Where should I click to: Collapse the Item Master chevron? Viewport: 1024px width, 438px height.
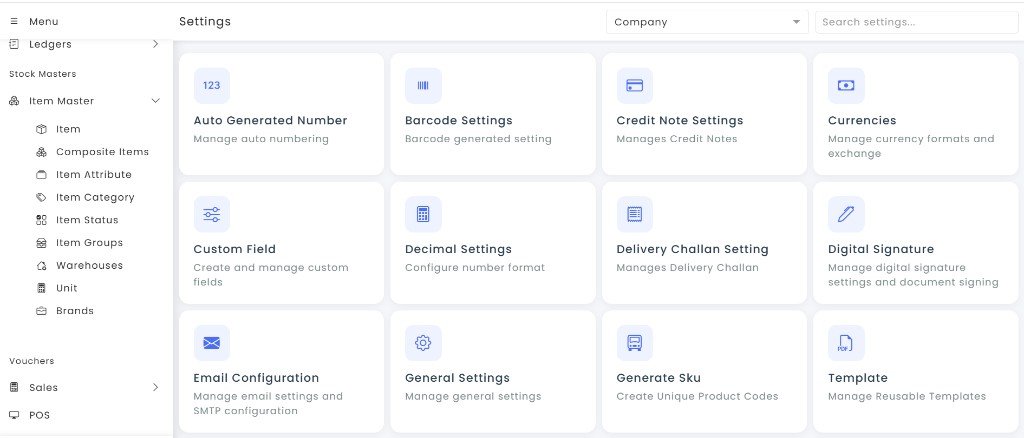155,101
